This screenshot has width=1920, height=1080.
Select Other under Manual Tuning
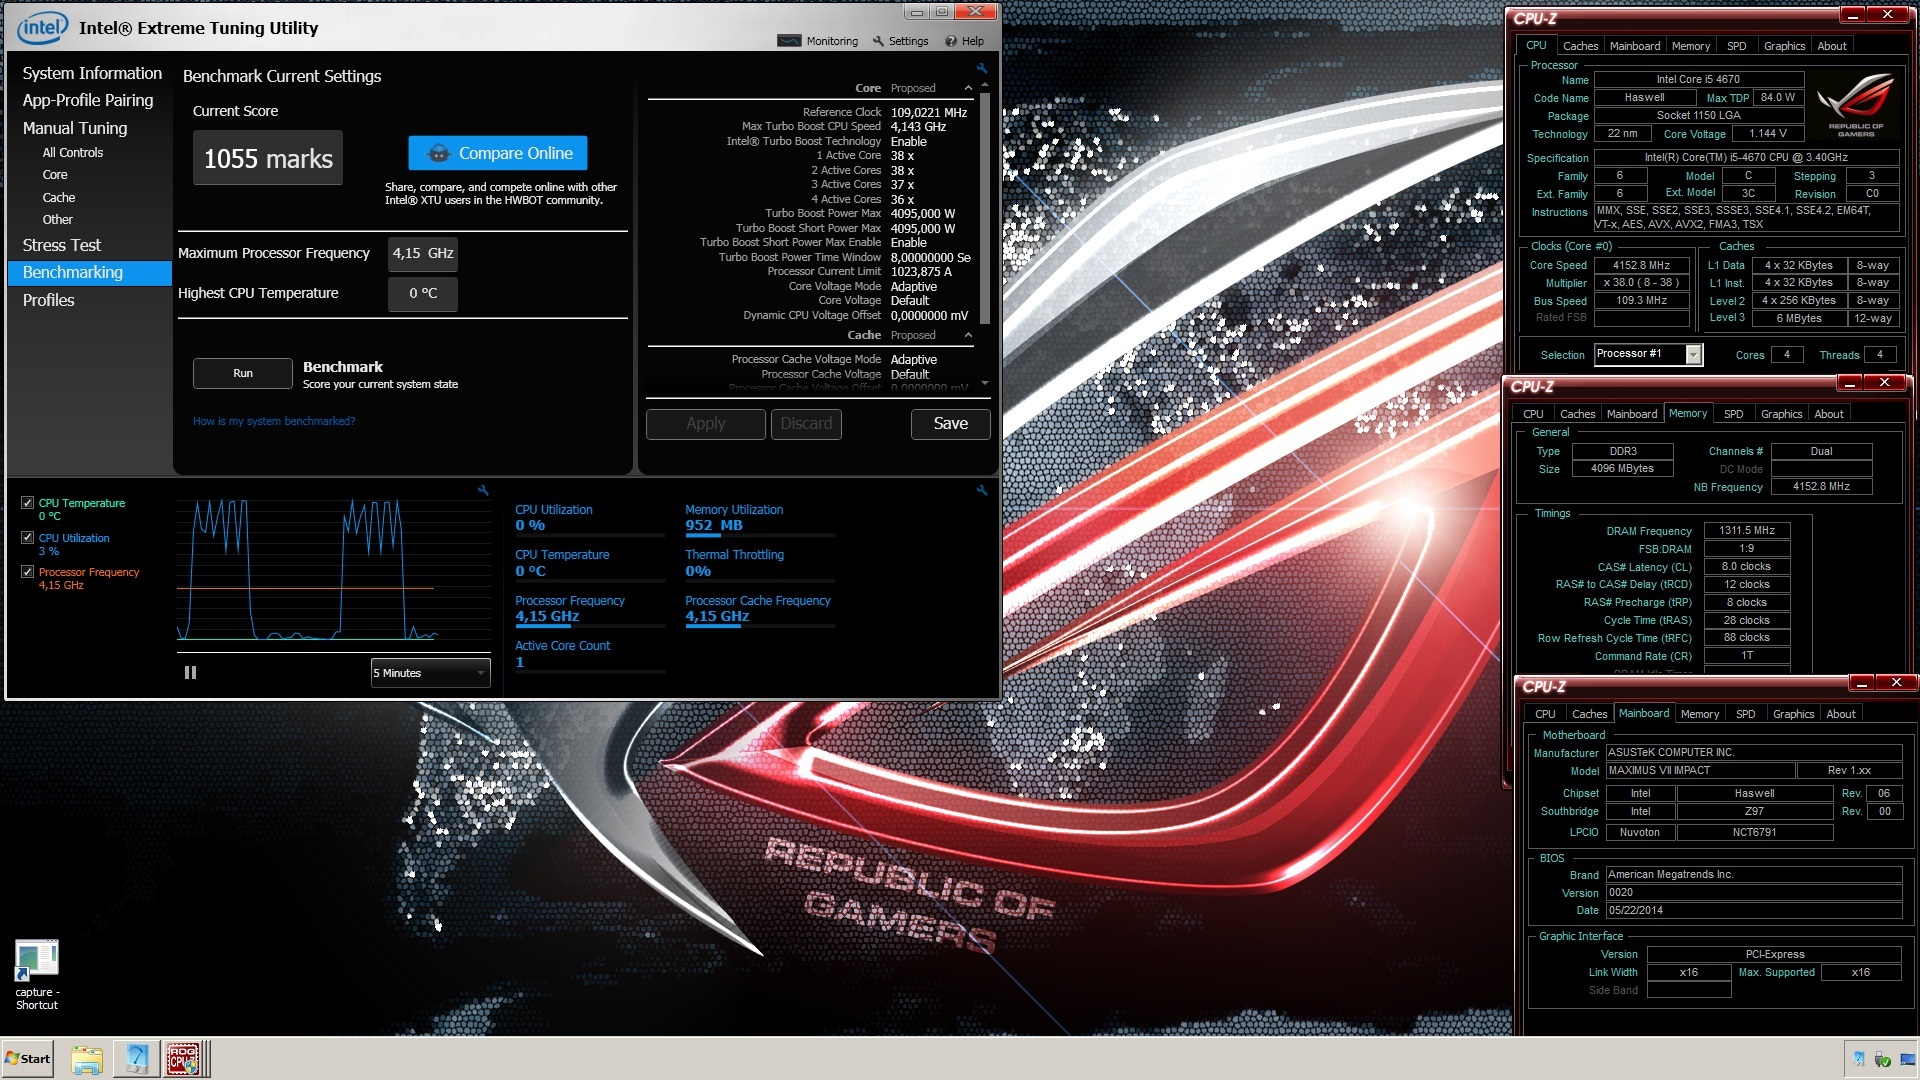coord(57,220)
